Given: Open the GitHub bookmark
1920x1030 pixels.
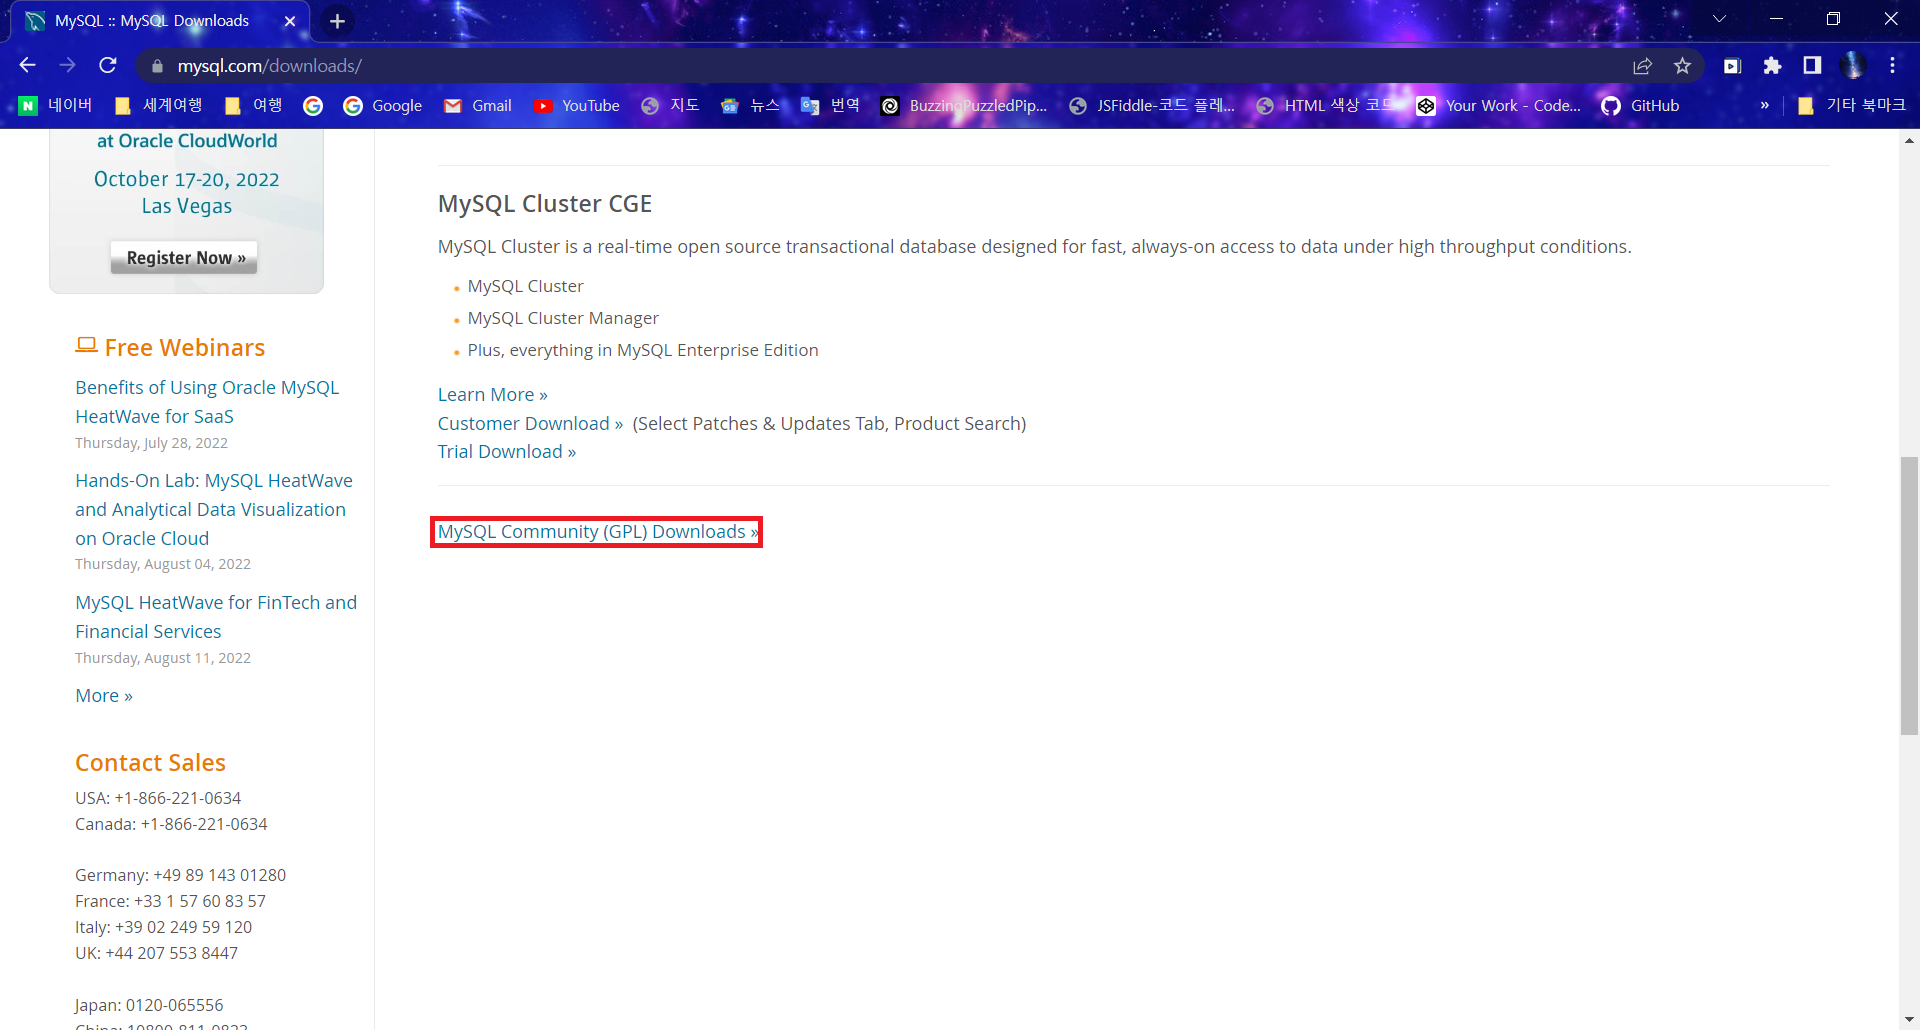Looking at the screenshot, I should click(x=1641, y=106).
